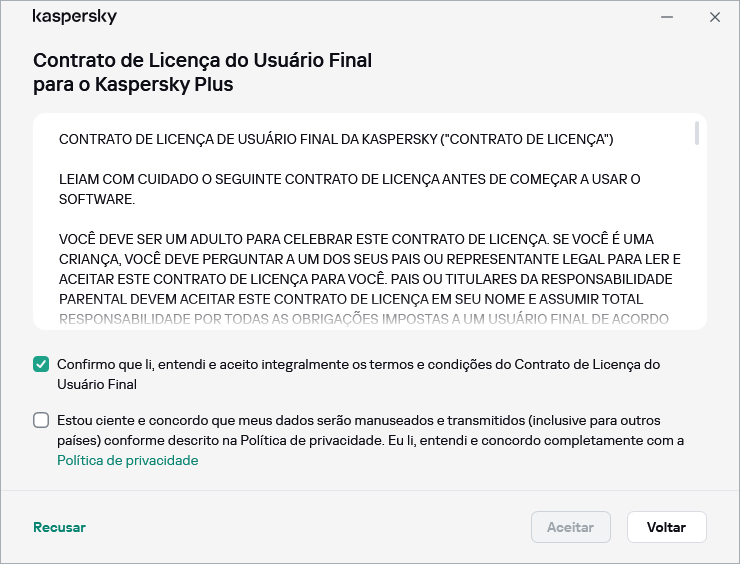Click the first line "CONTRATO DE LICENÇA DE USUÁRIO FINAL DA KASPERSKY"

[336, 138]
